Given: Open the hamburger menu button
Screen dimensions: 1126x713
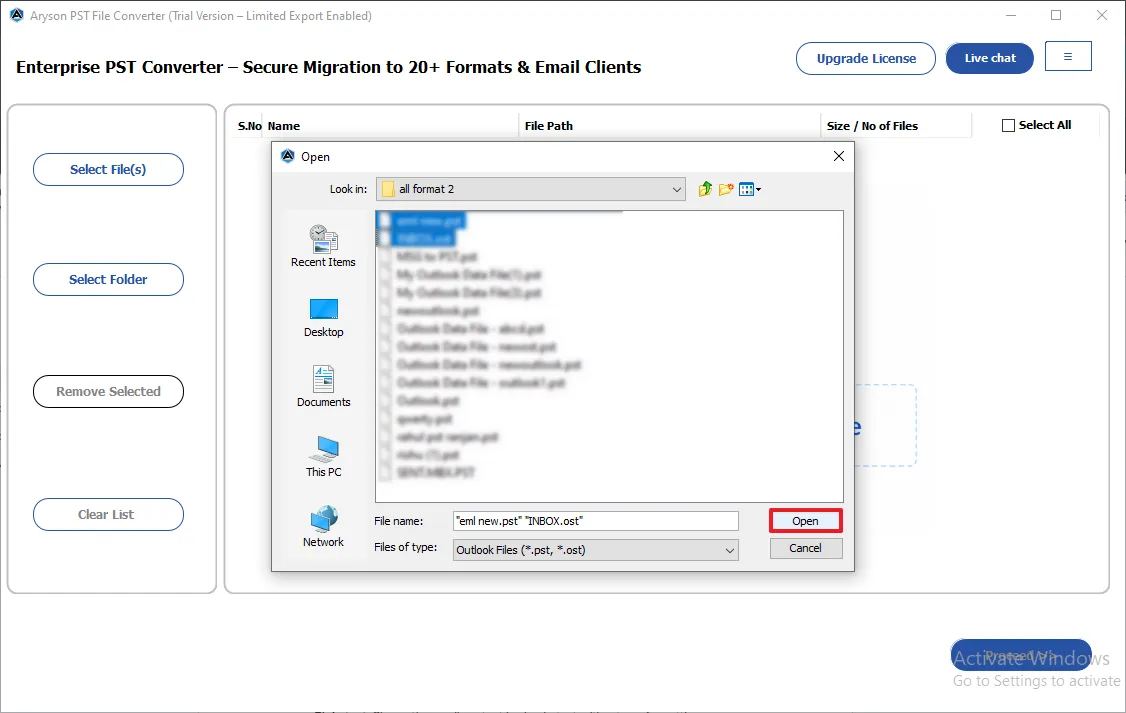Looking at the screenshot, I should coord(1068,56).
